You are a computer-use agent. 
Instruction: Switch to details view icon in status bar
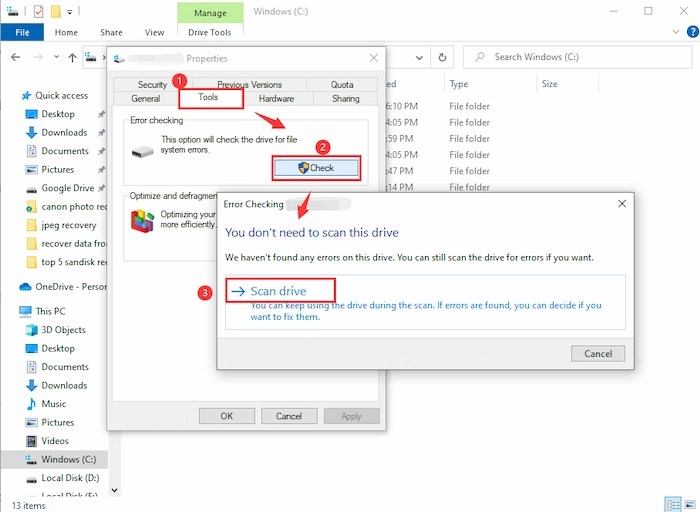tap(673, 505)
